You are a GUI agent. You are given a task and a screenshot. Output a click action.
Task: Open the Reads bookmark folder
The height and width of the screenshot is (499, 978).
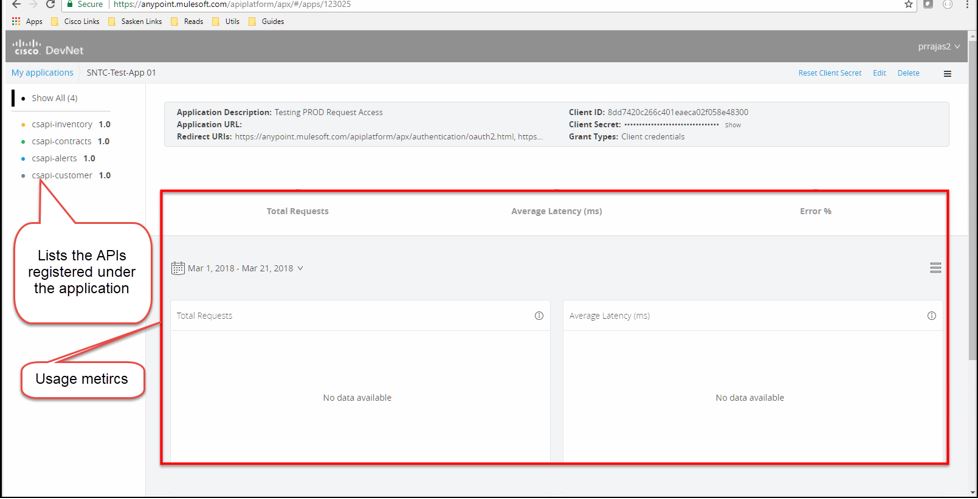(187, 21)
